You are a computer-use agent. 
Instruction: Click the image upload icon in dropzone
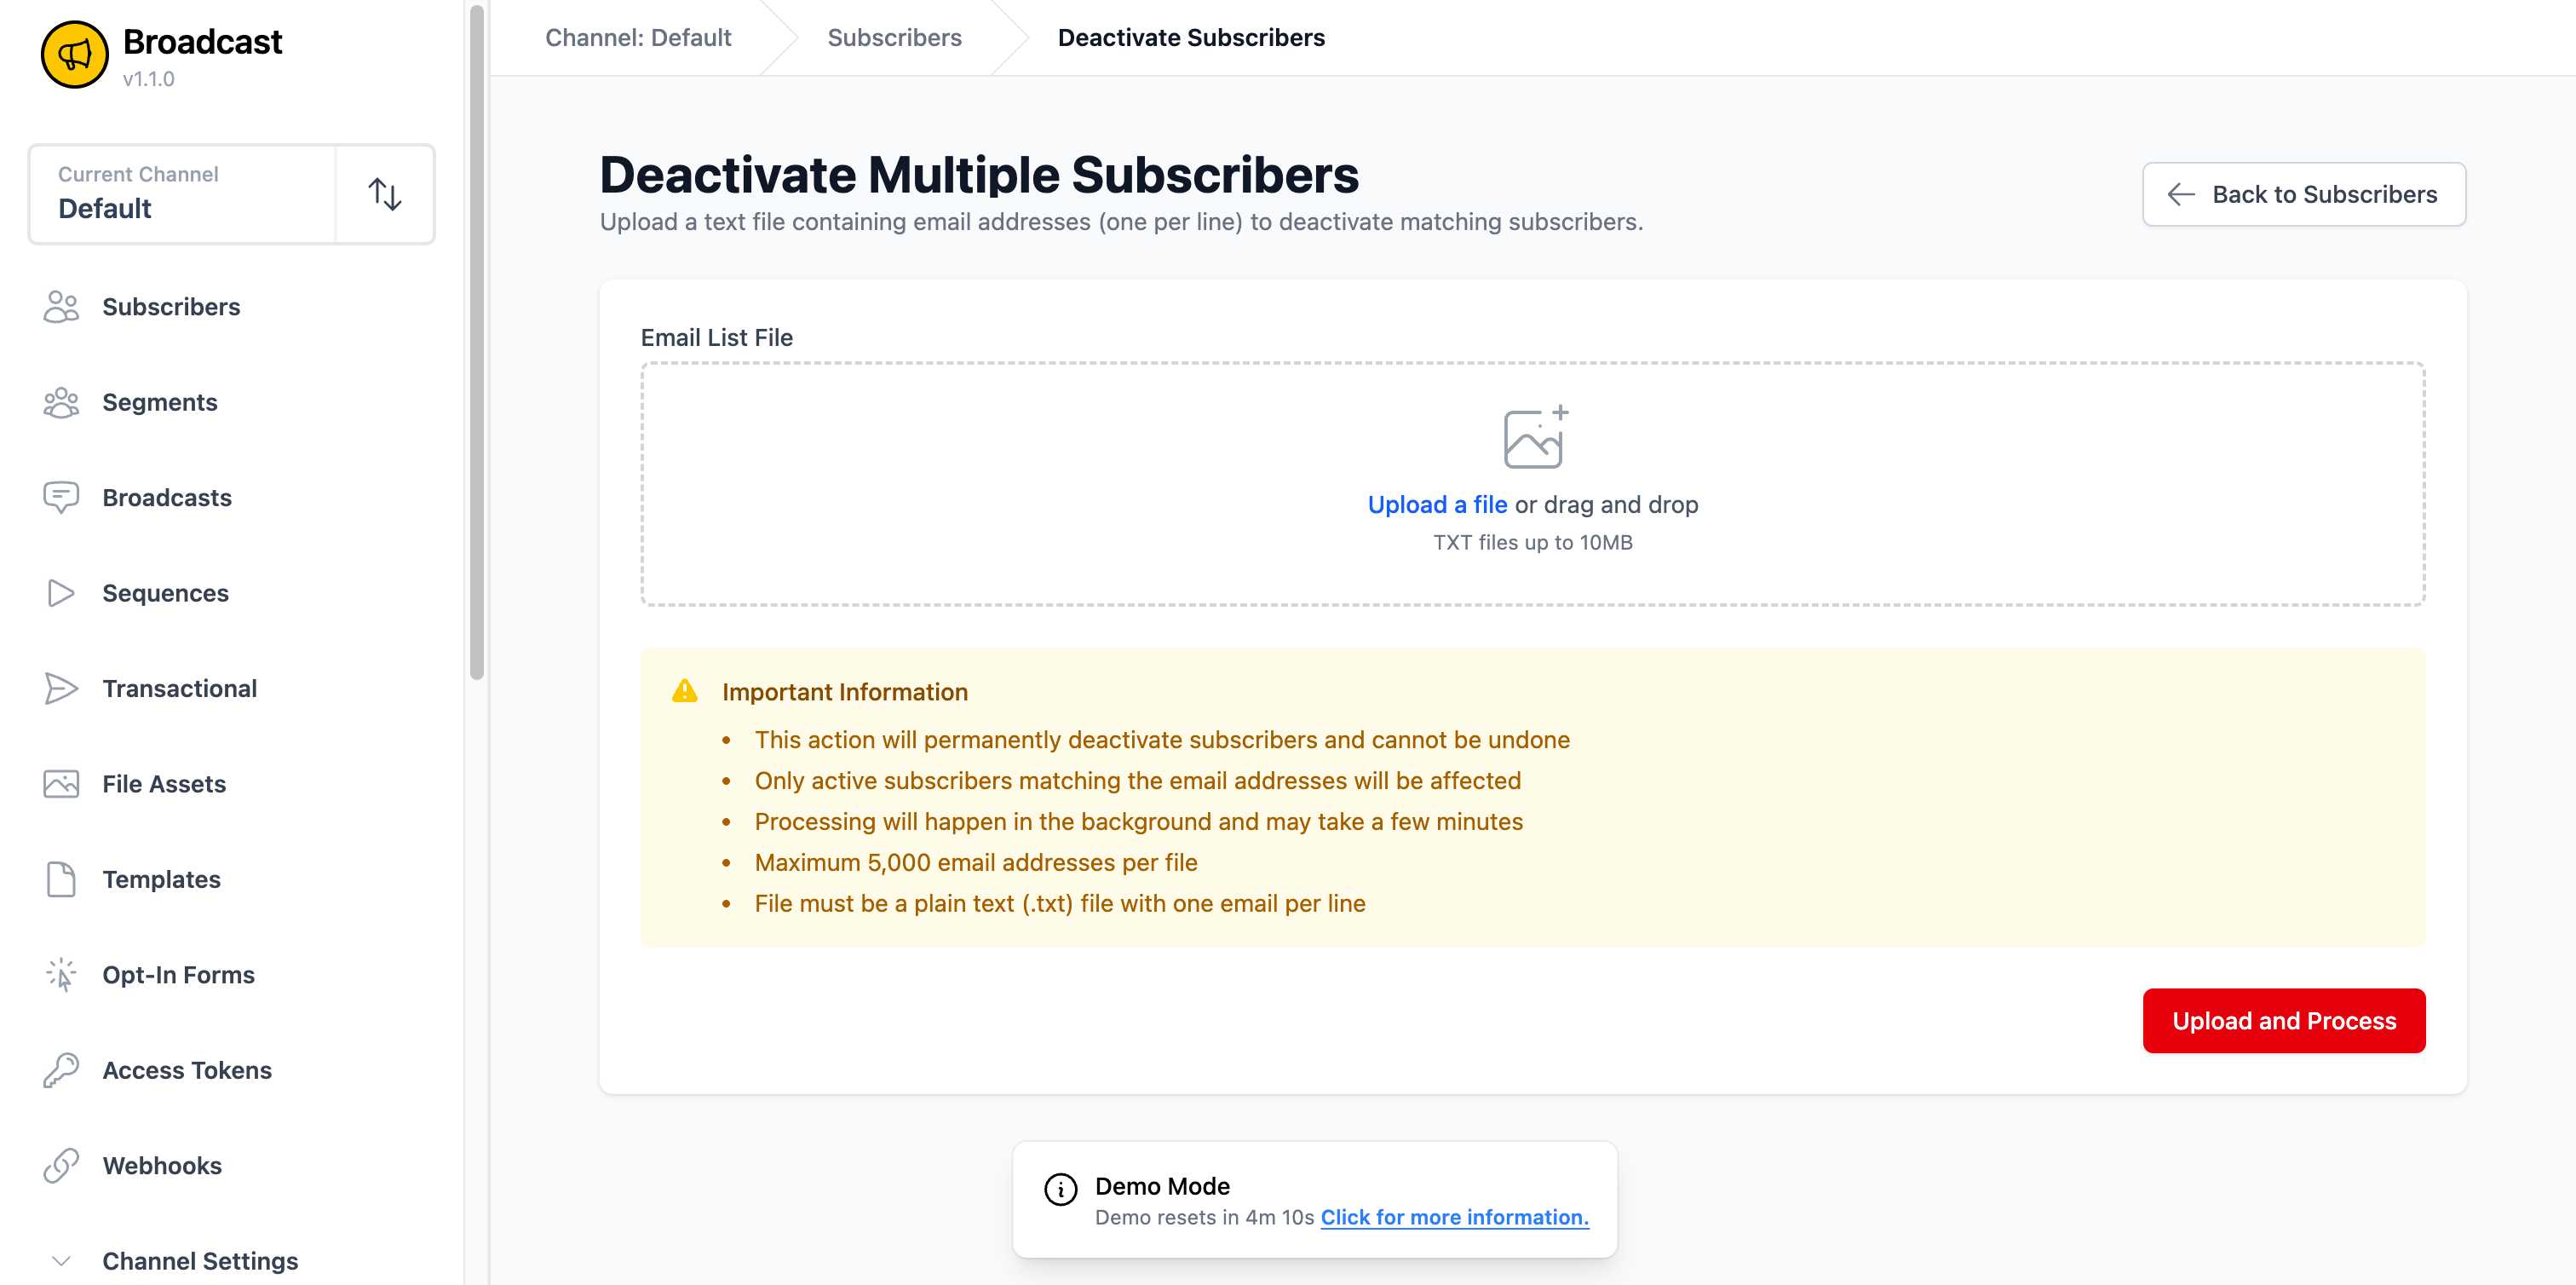[x=1535, y=437]
